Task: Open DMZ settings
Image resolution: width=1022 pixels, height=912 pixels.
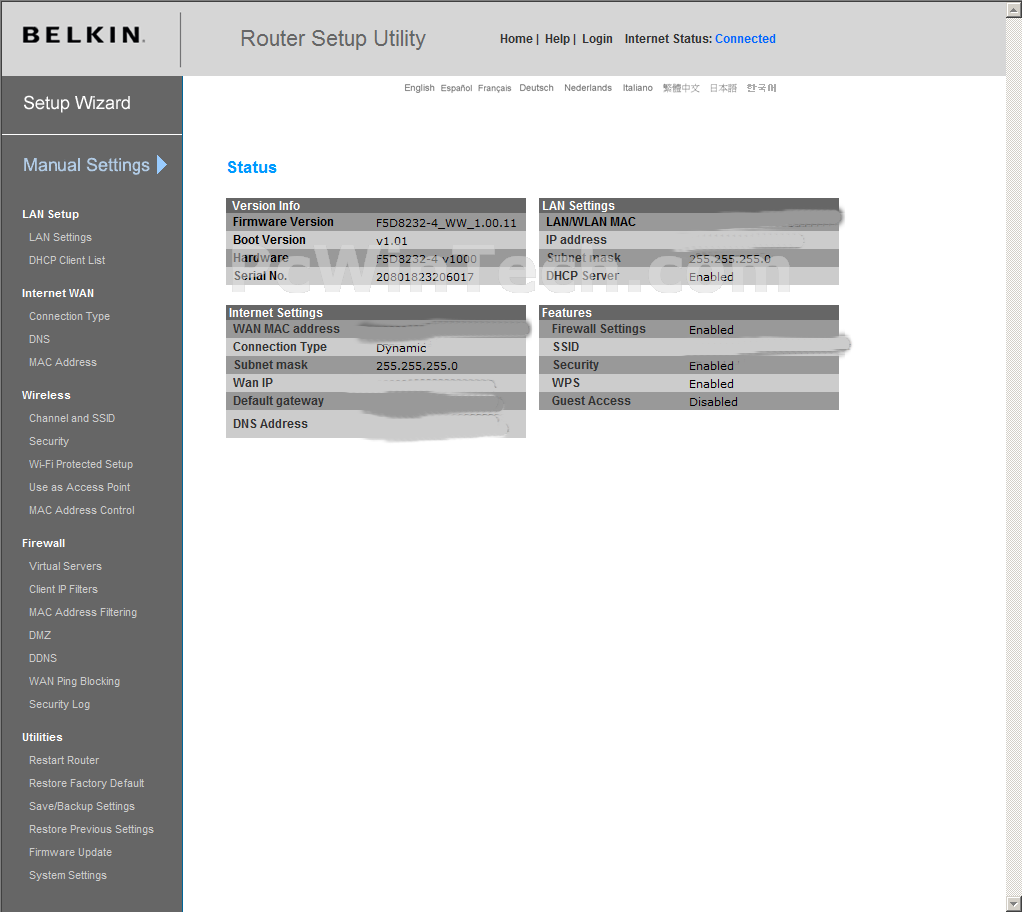Action: click(40, 635)
